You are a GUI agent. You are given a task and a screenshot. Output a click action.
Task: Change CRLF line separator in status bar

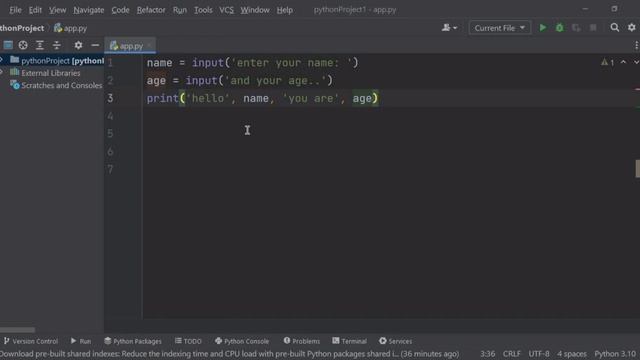pos(511,354)
